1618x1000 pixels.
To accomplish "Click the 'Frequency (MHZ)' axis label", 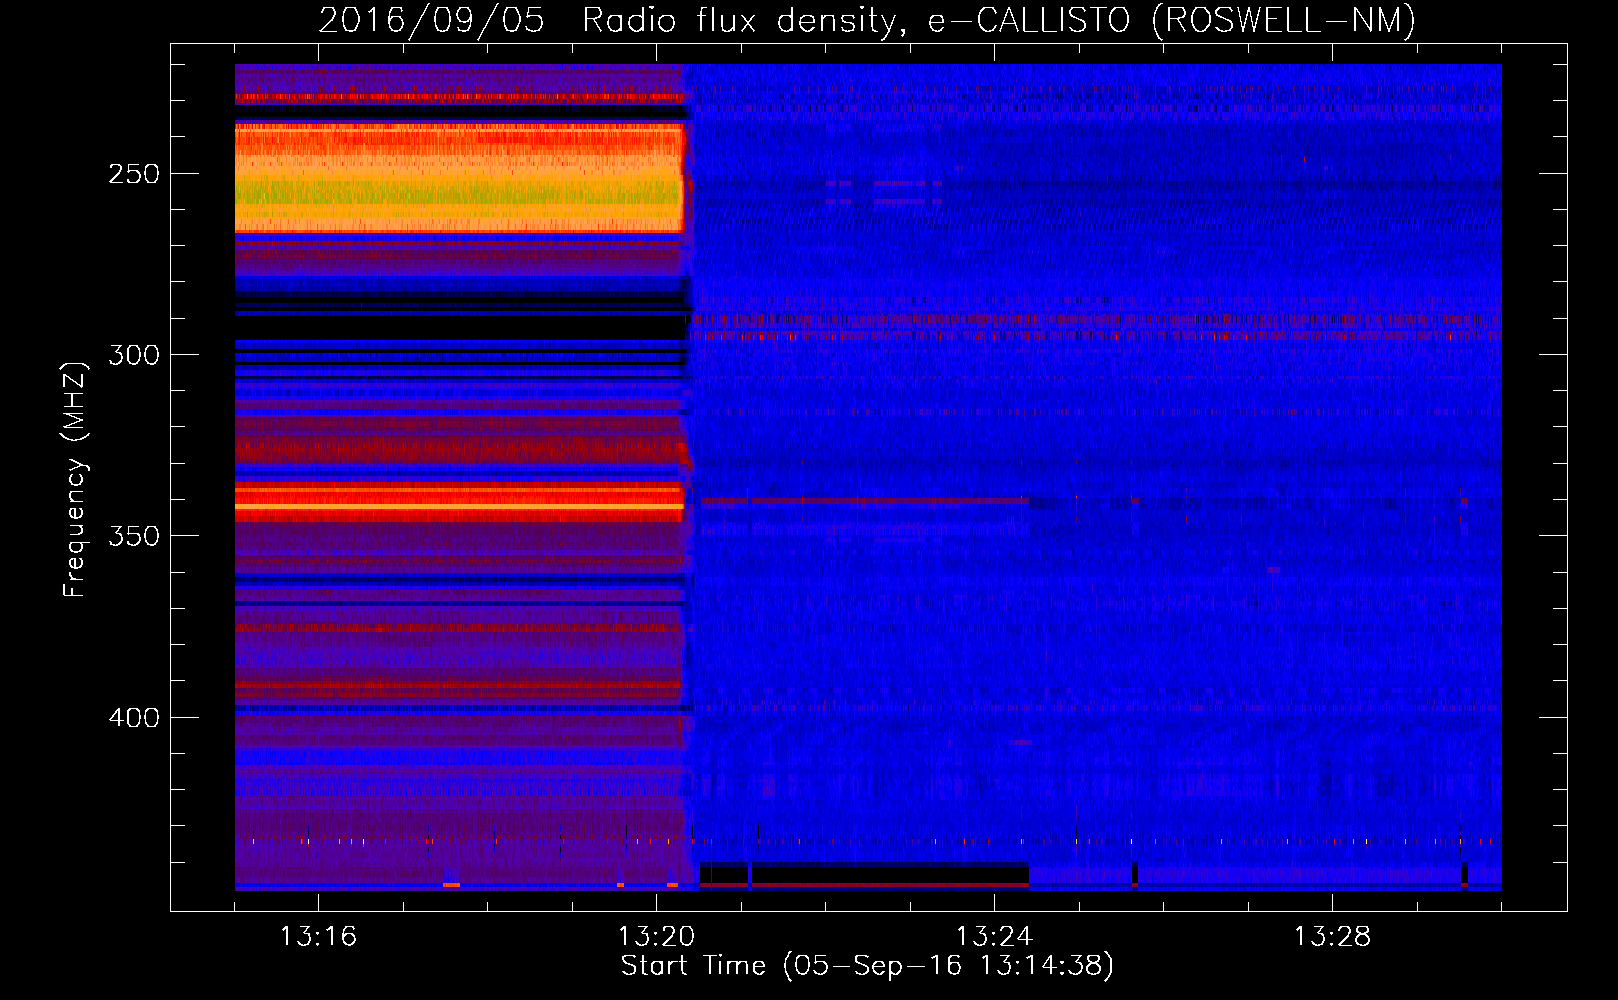I will point(75,479).
